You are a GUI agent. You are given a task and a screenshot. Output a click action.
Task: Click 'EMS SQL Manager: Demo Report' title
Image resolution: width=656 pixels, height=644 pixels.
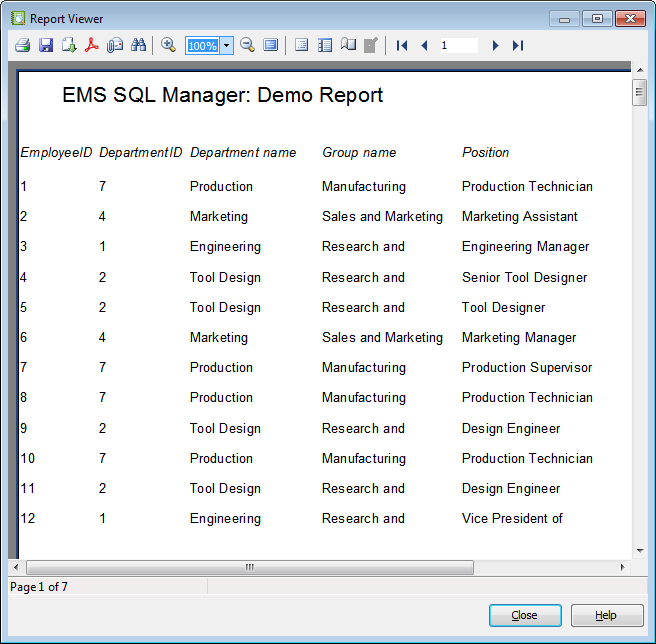222,95
